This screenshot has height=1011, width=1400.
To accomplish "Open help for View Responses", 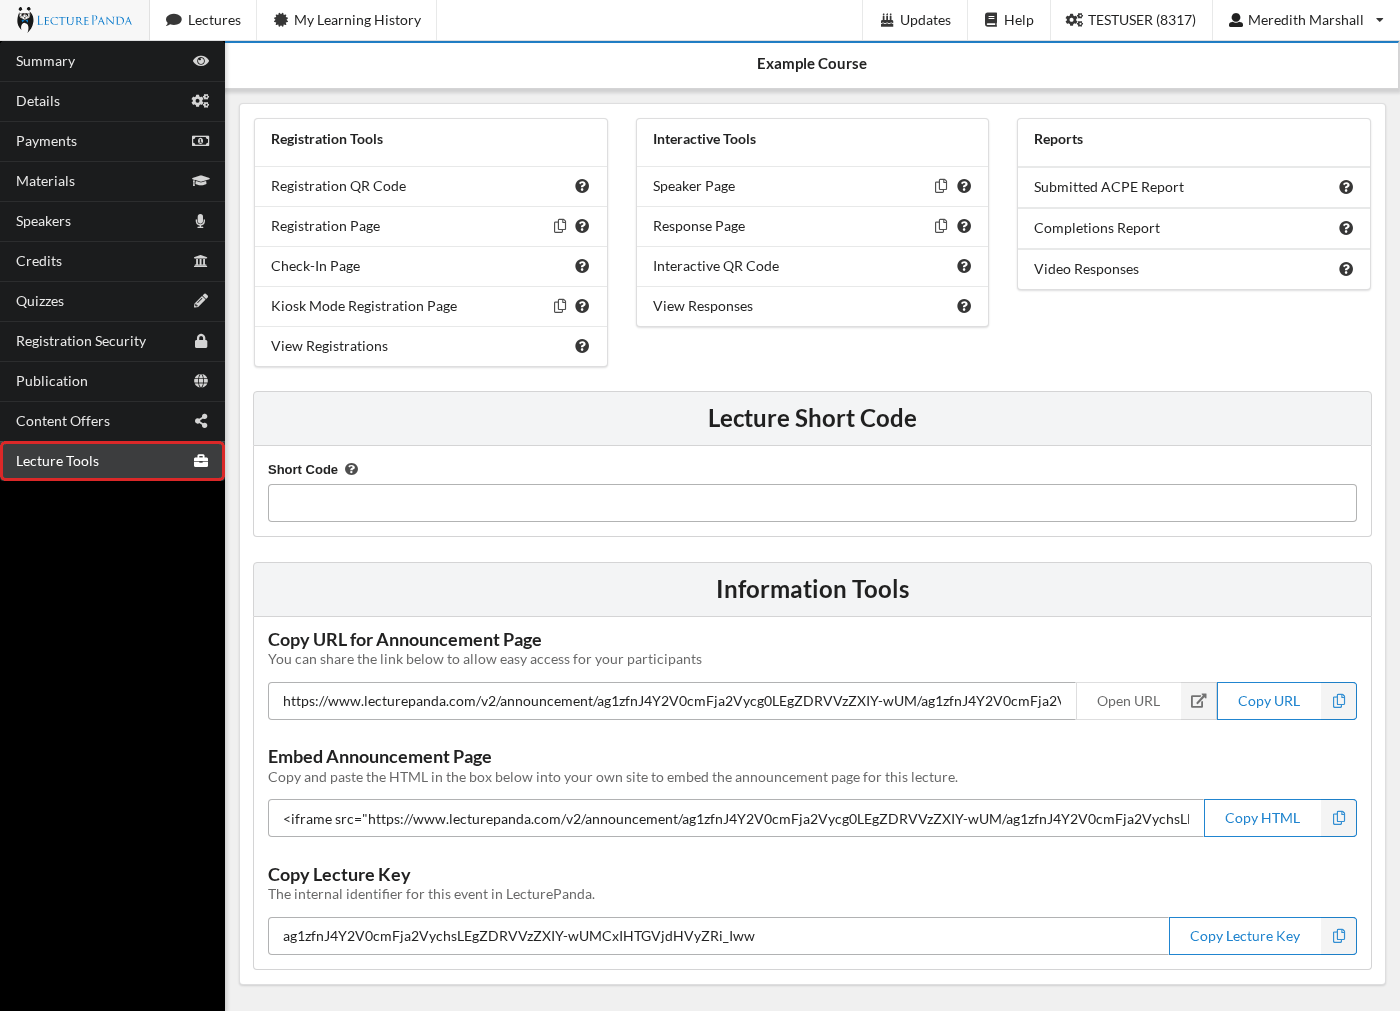I will (964, 306).
